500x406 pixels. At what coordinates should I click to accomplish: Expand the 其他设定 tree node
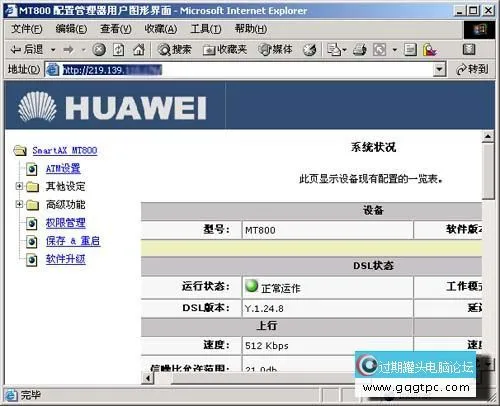[x=19, y=186]
